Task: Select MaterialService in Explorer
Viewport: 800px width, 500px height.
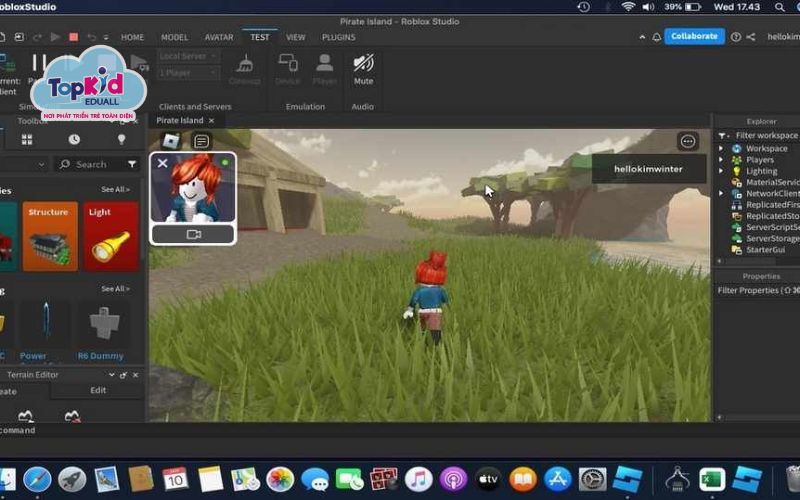Action: [x=765, y=182]
